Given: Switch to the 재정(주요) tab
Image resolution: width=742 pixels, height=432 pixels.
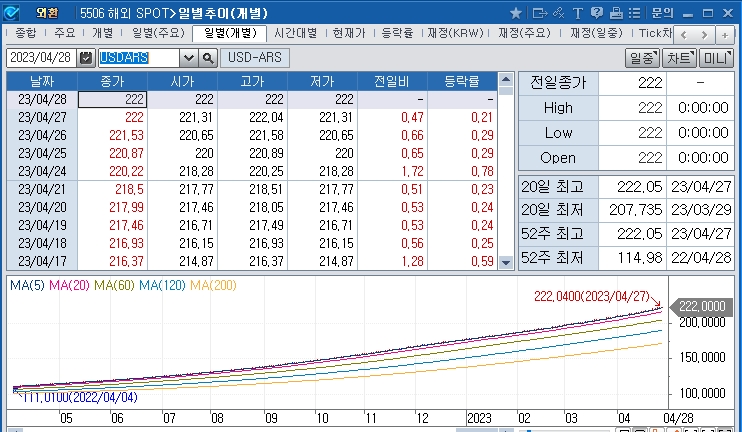Looking at the screenshot, I should pos(525,33).
